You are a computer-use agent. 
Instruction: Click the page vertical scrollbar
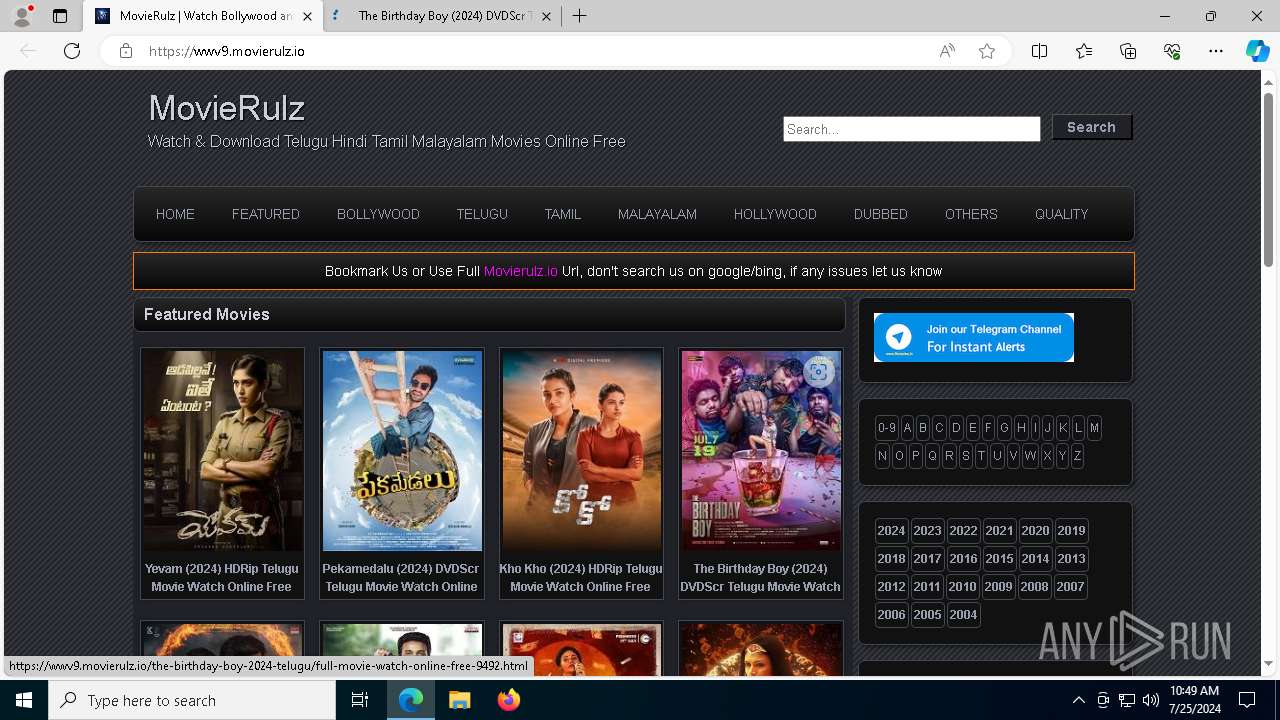point(1269,180)
